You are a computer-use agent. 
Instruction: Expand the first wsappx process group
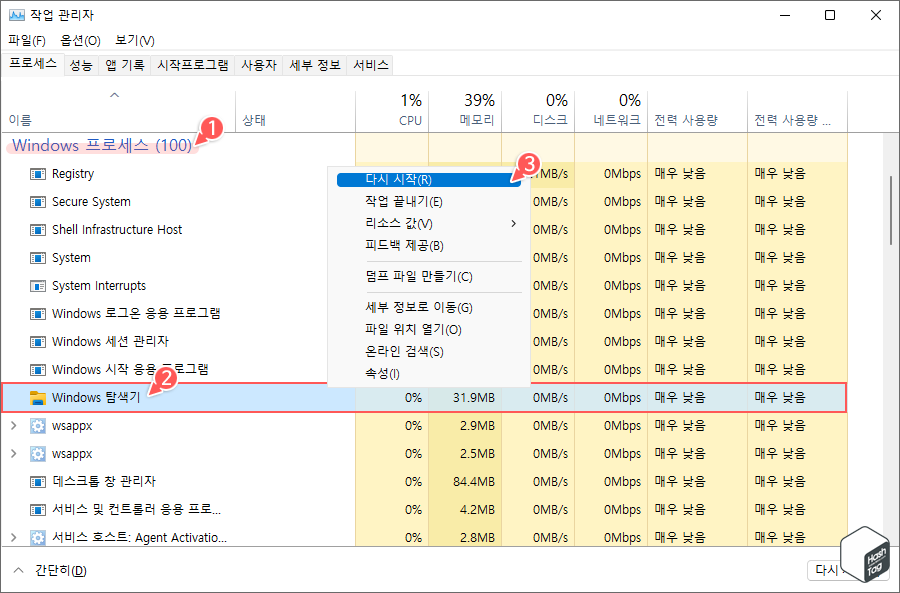tap(14, 426)
